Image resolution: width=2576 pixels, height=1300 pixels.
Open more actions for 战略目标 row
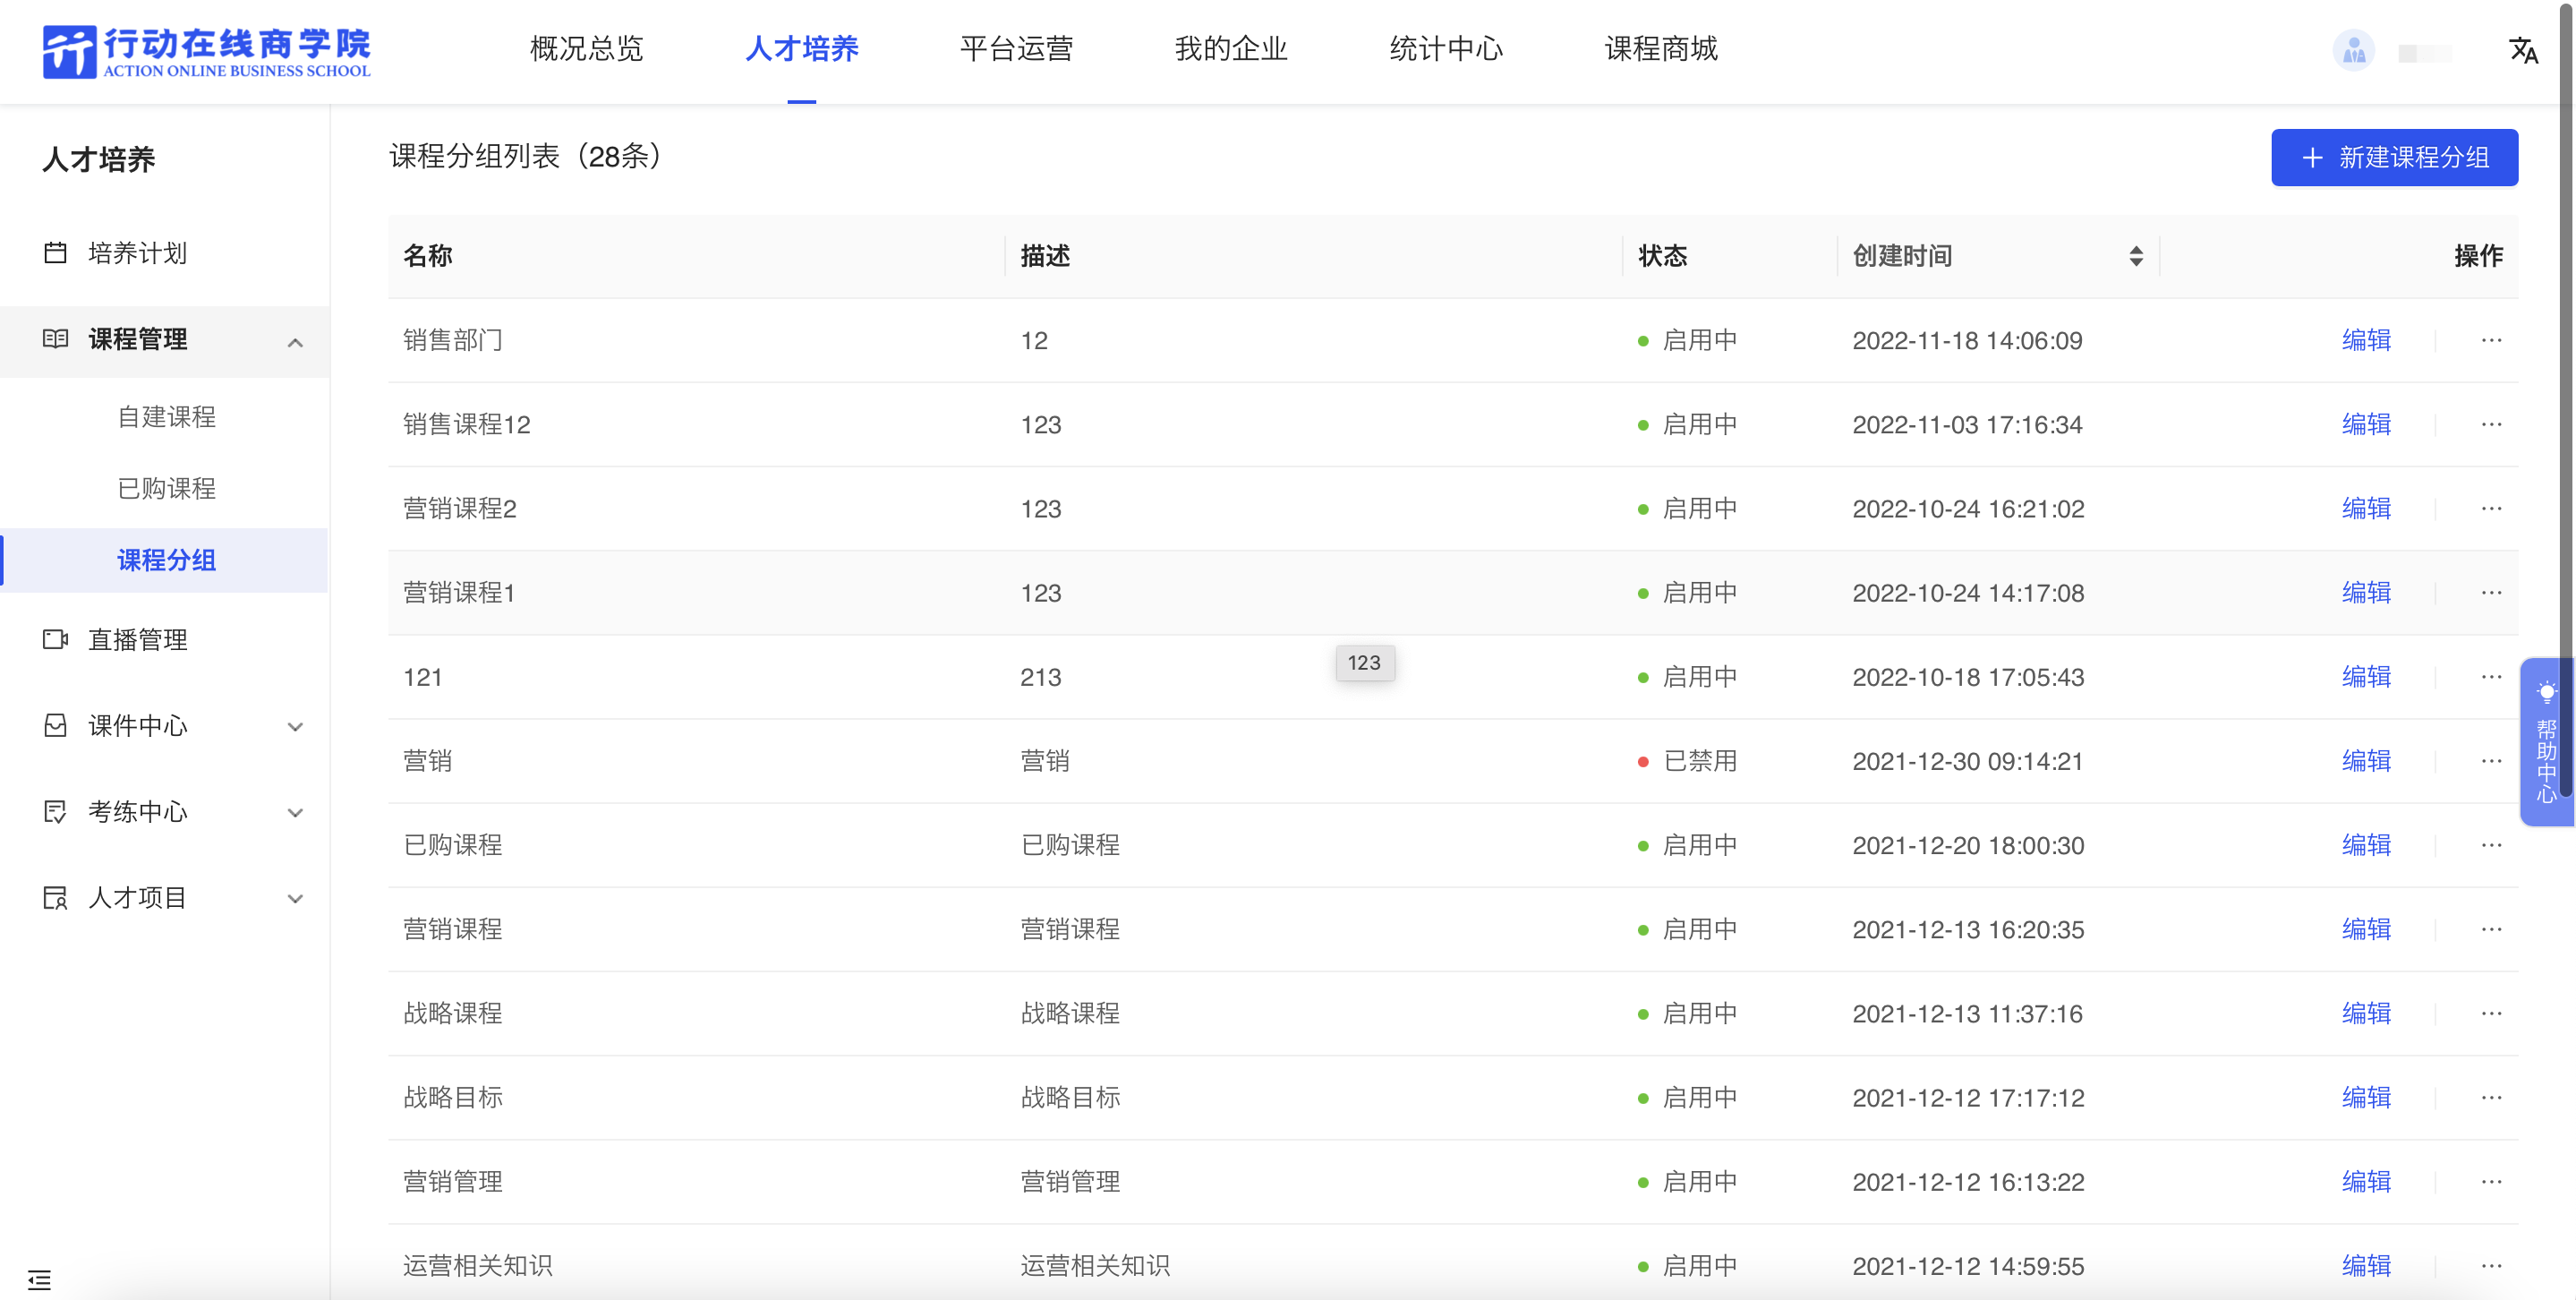click(2491, 1097)
